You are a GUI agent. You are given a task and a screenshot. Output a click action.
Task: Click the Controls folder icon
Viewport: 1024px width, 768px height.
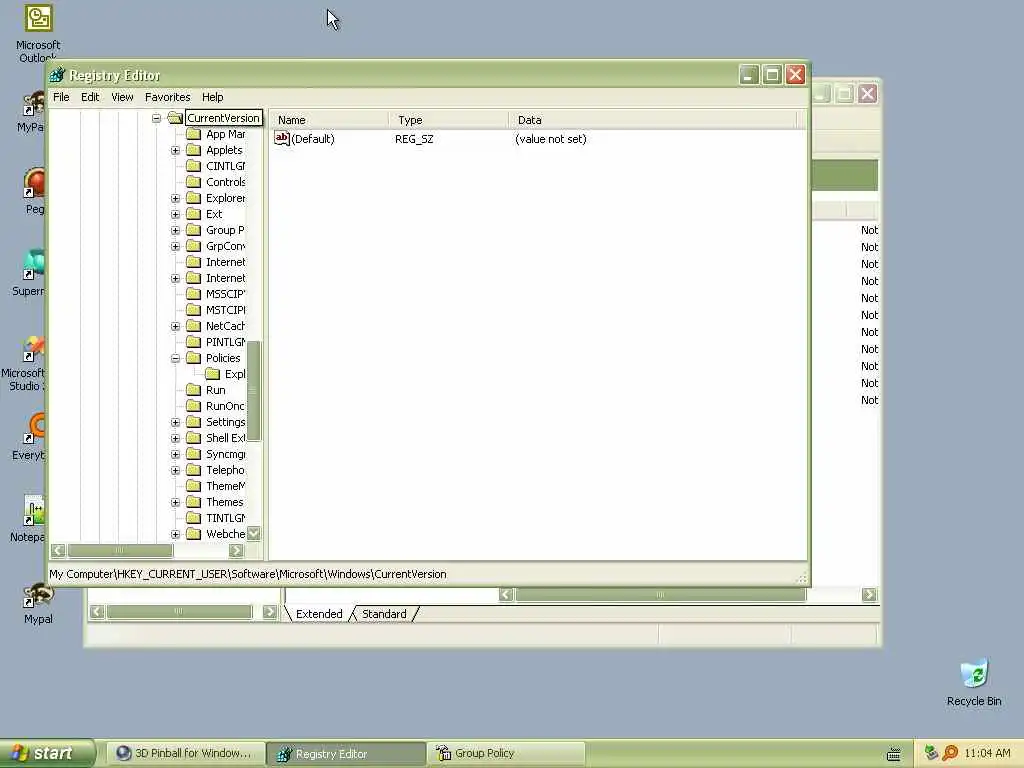(193, 182)
